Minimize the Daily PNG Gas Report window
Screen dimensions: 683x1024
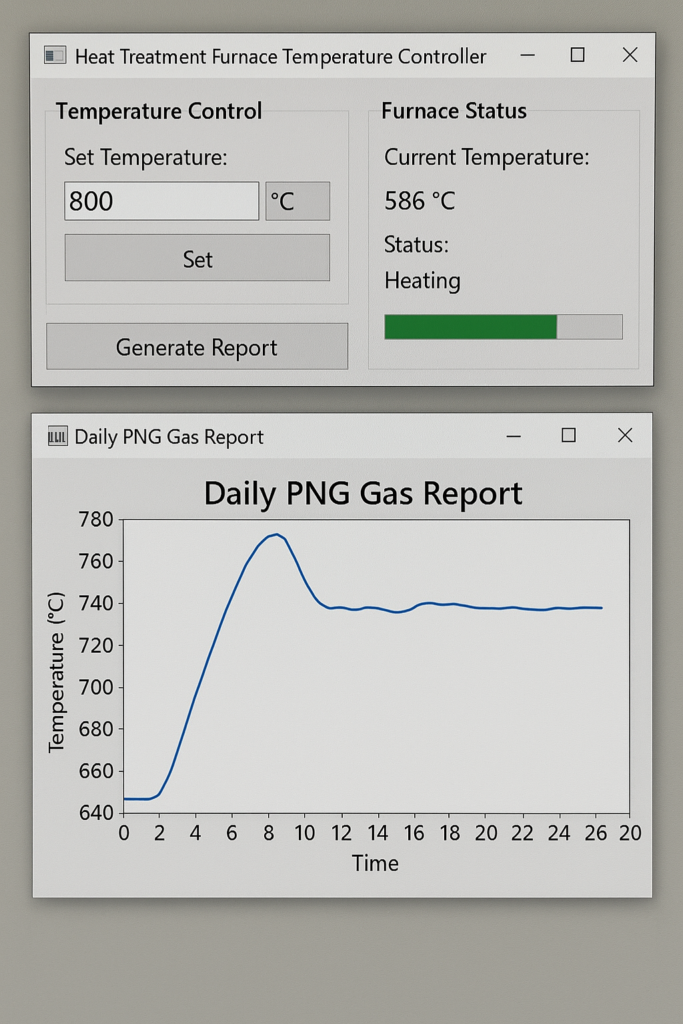click(x=514, y=436)
